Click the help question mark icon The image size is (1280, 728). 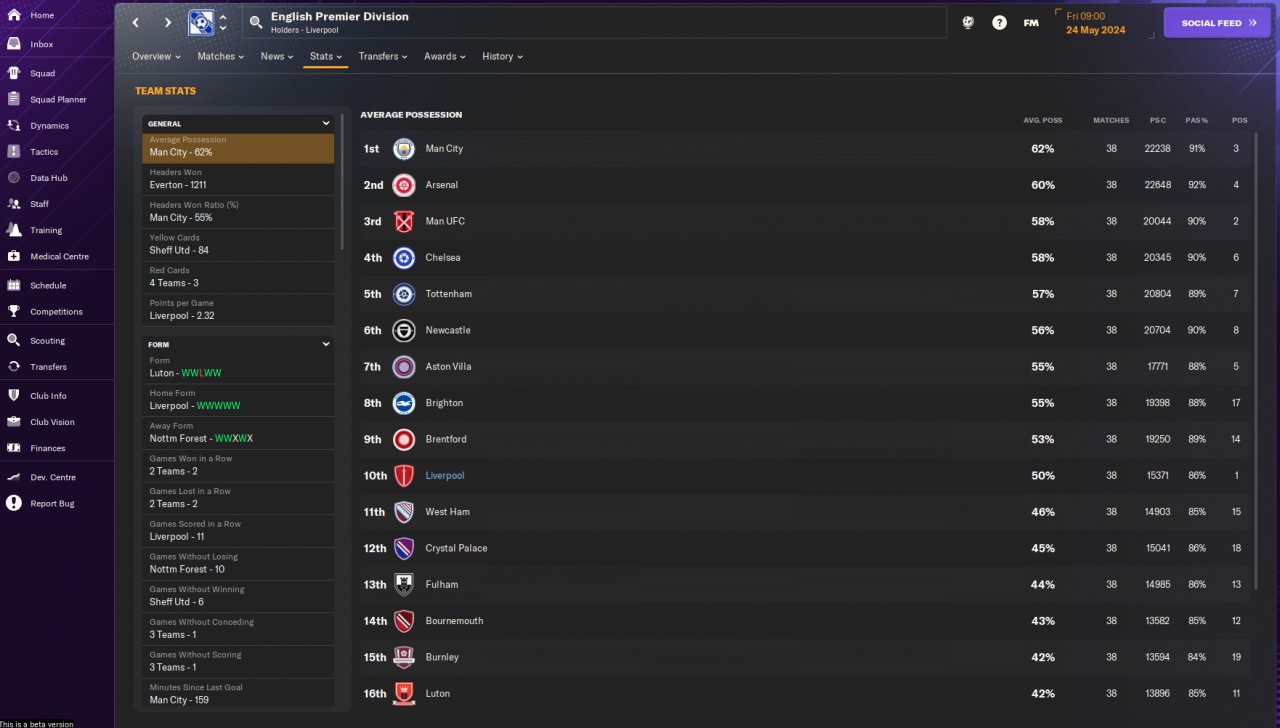(999, 22)
